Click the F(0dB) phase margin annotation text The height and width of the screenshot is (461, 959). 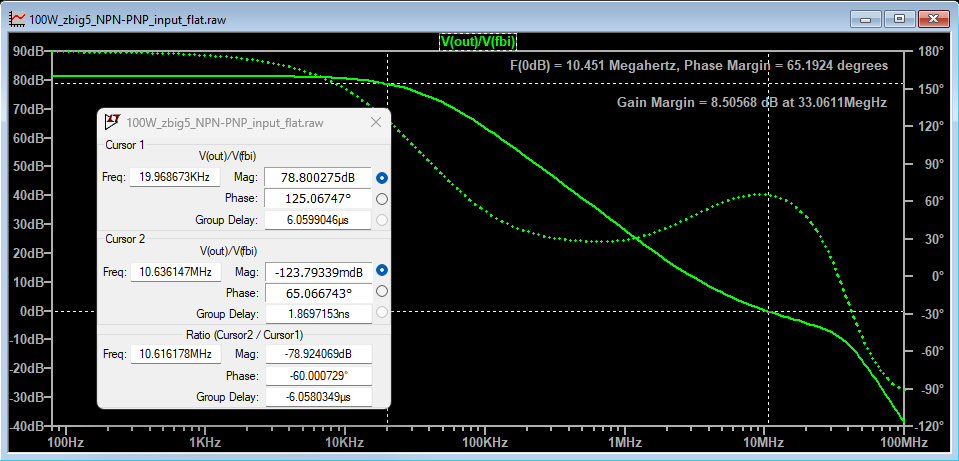click(x=698, y=65)
